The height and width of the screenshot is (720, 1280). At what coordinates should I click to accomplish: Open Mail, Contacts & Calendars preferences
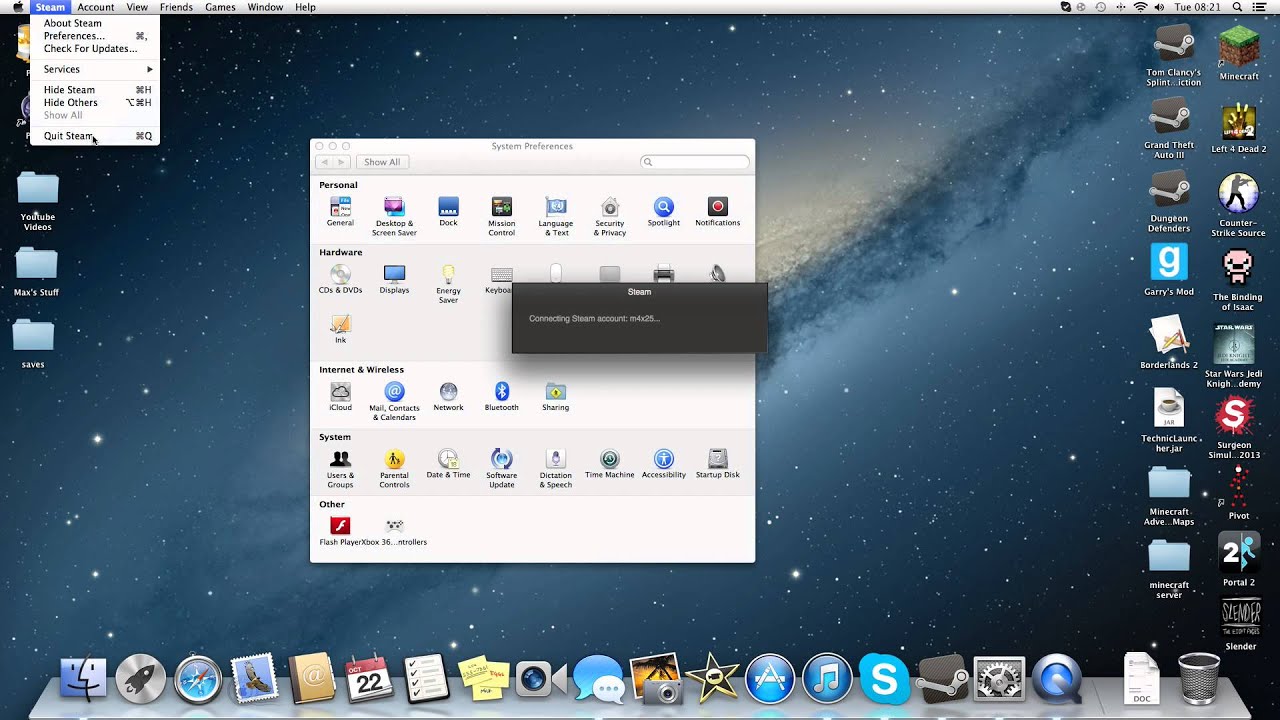pos(394,401)
